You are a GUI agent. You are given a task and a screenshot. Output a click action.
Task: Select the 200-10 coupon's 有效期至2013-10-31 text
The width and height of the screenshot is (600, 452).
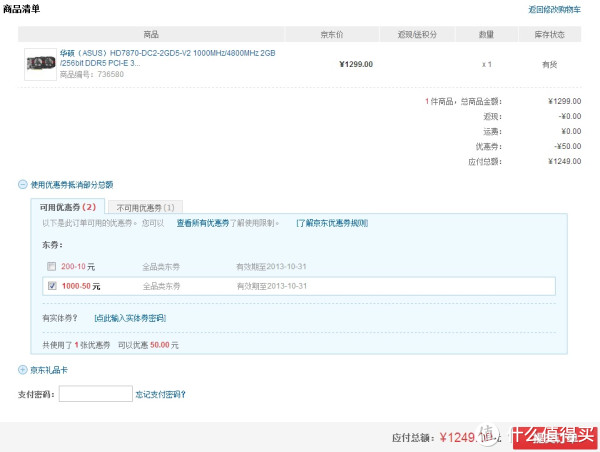pyautogui.click(x=271, y=266)
